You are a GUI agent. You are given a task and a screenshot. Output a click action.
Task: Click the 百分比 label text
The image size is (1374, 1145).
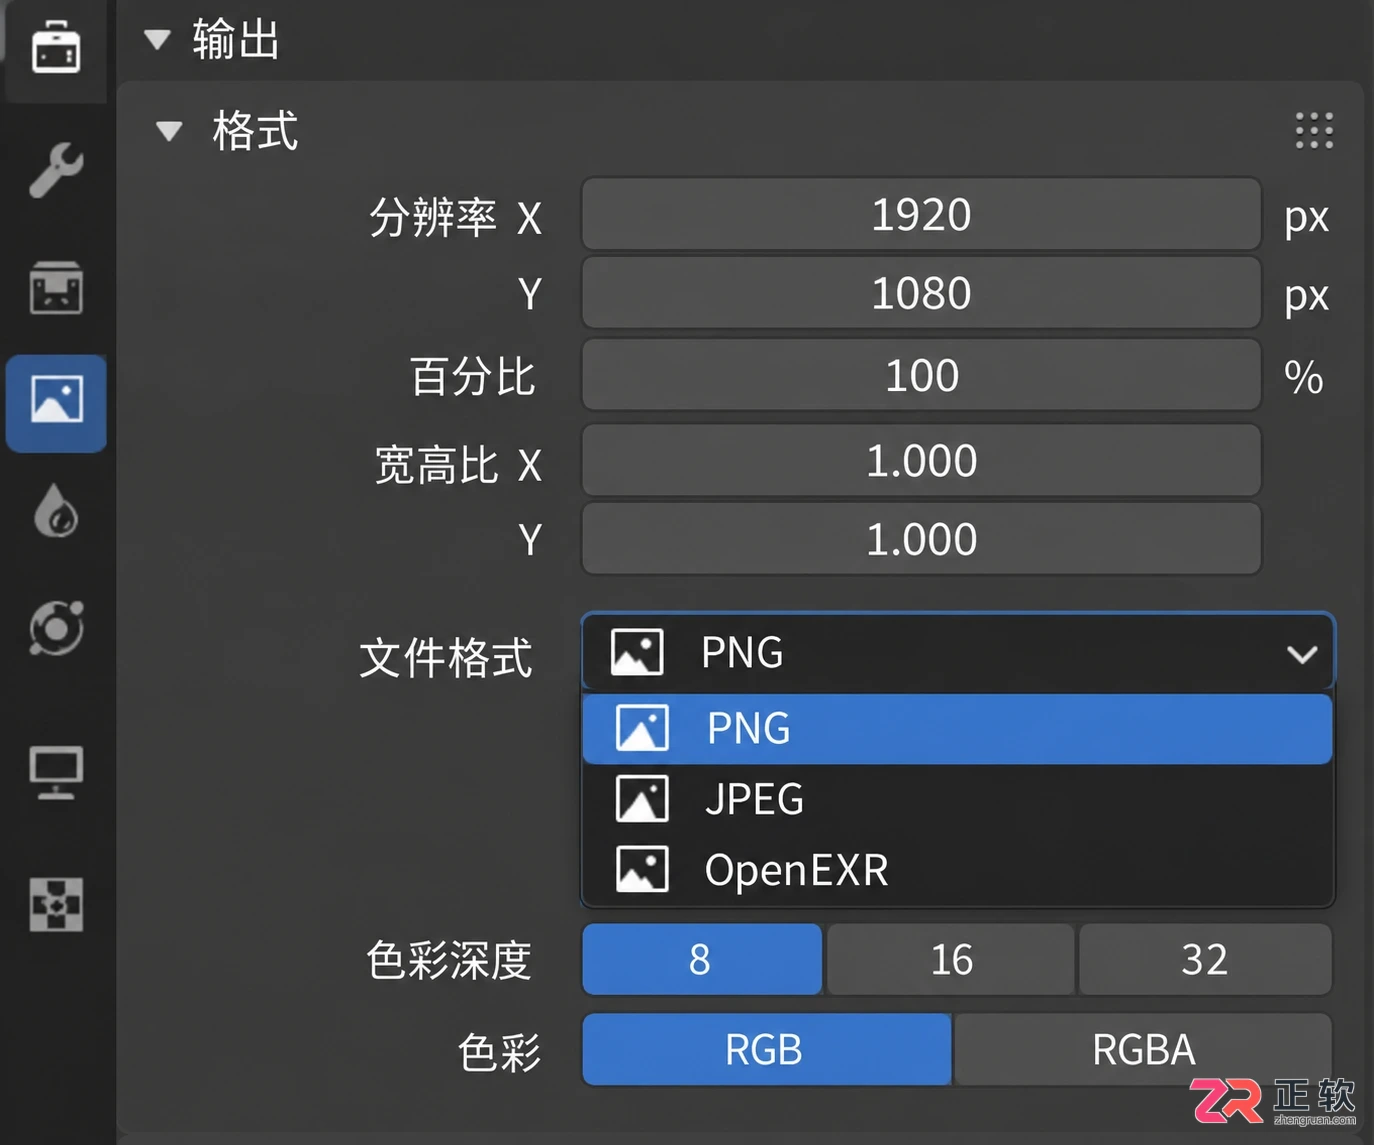coord(473,377)
